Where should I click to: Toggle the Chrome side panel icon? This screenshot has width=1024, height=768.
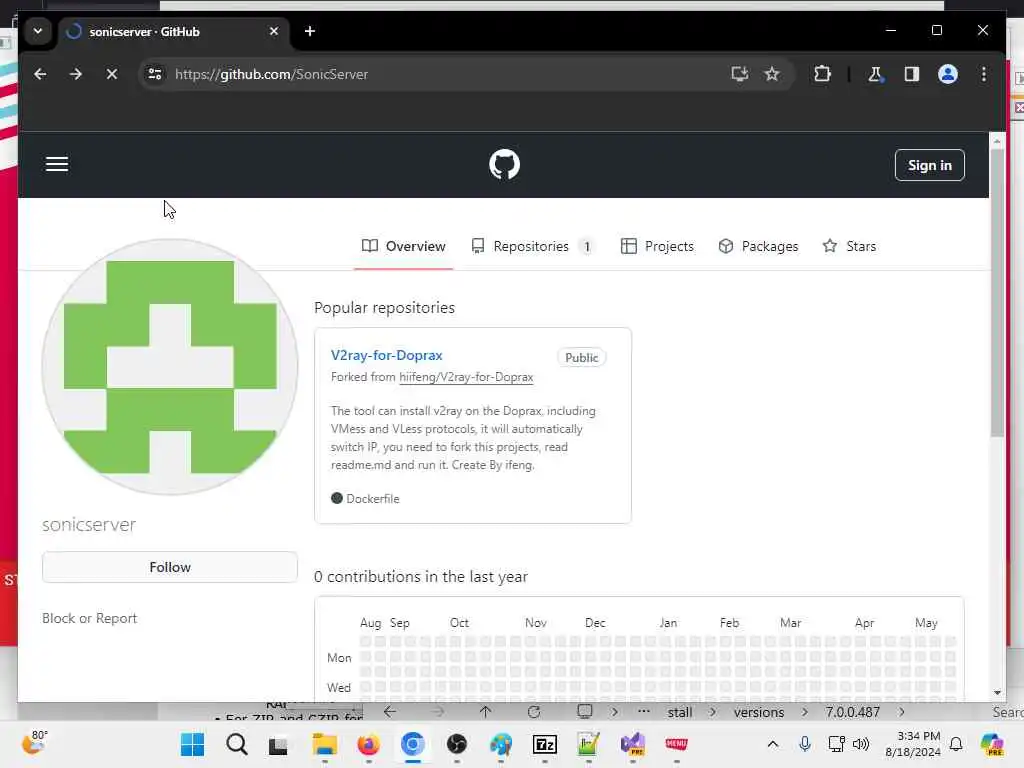[x=912, y=74]
